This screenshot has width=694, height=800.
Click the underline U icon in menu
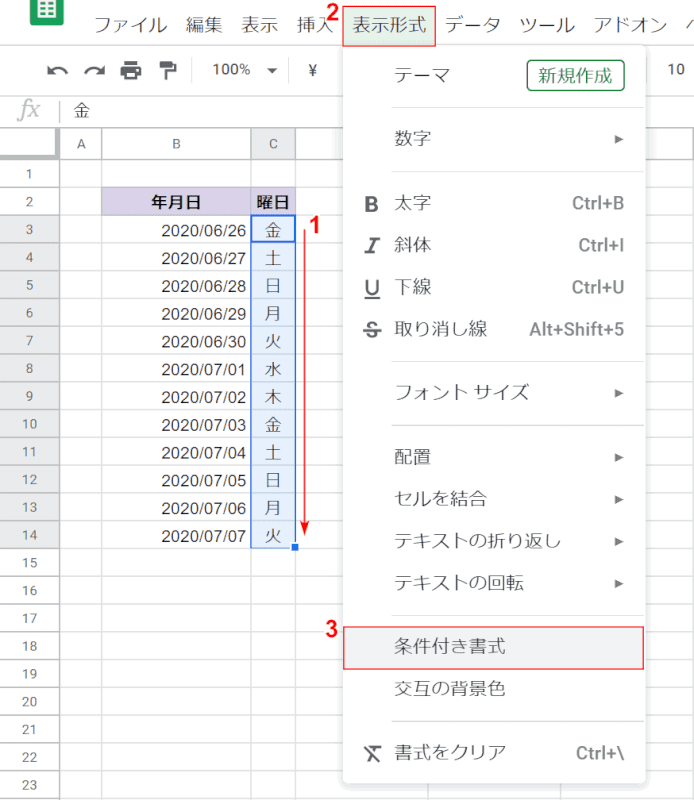pos(372,288)
